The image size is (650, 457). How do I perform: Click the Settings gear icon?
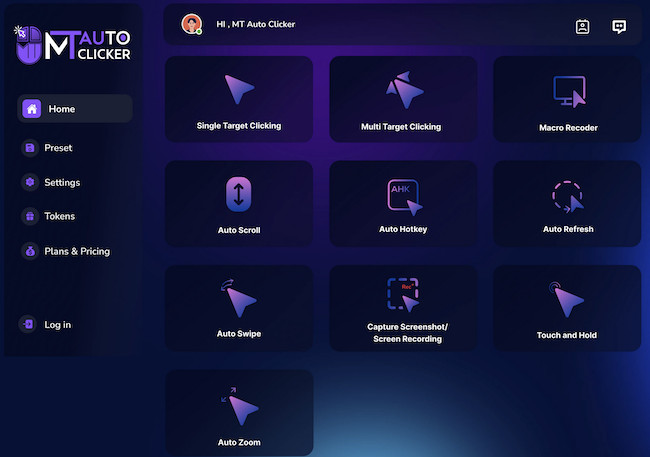[30, 182]
